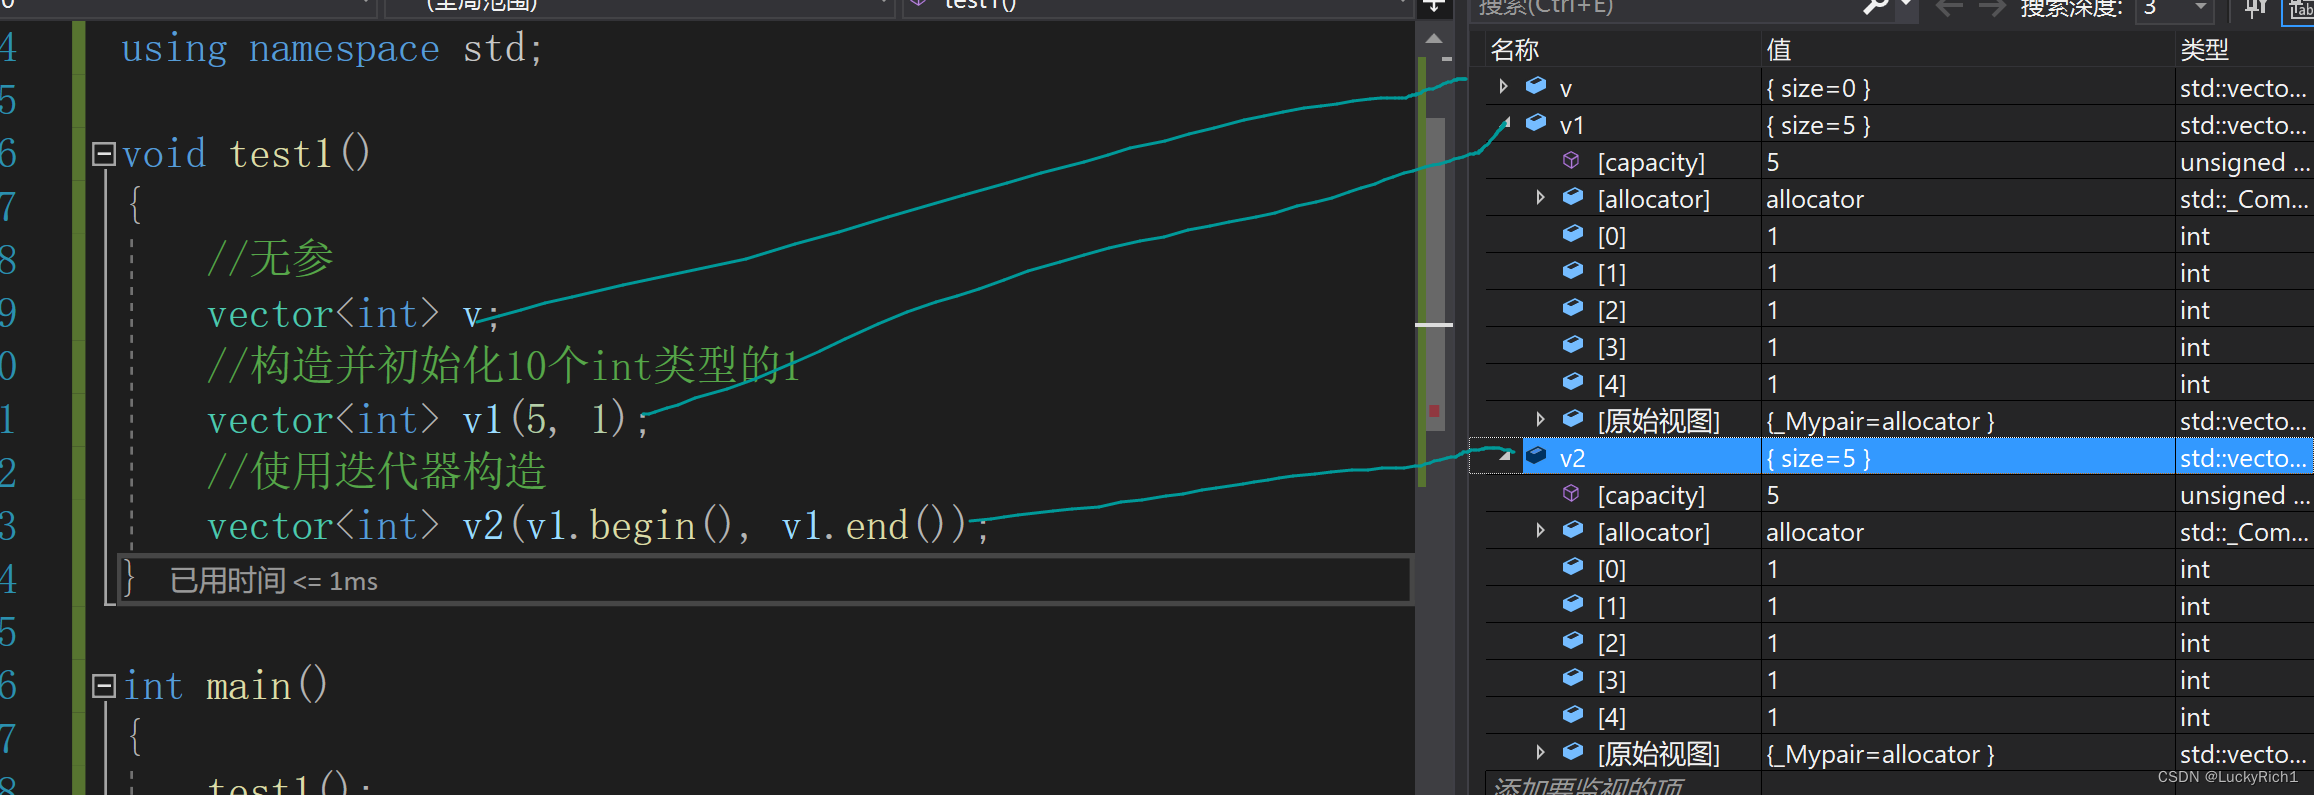Expand [allocator] under v2
2314x795 pixels.
tap(1540, 531)
